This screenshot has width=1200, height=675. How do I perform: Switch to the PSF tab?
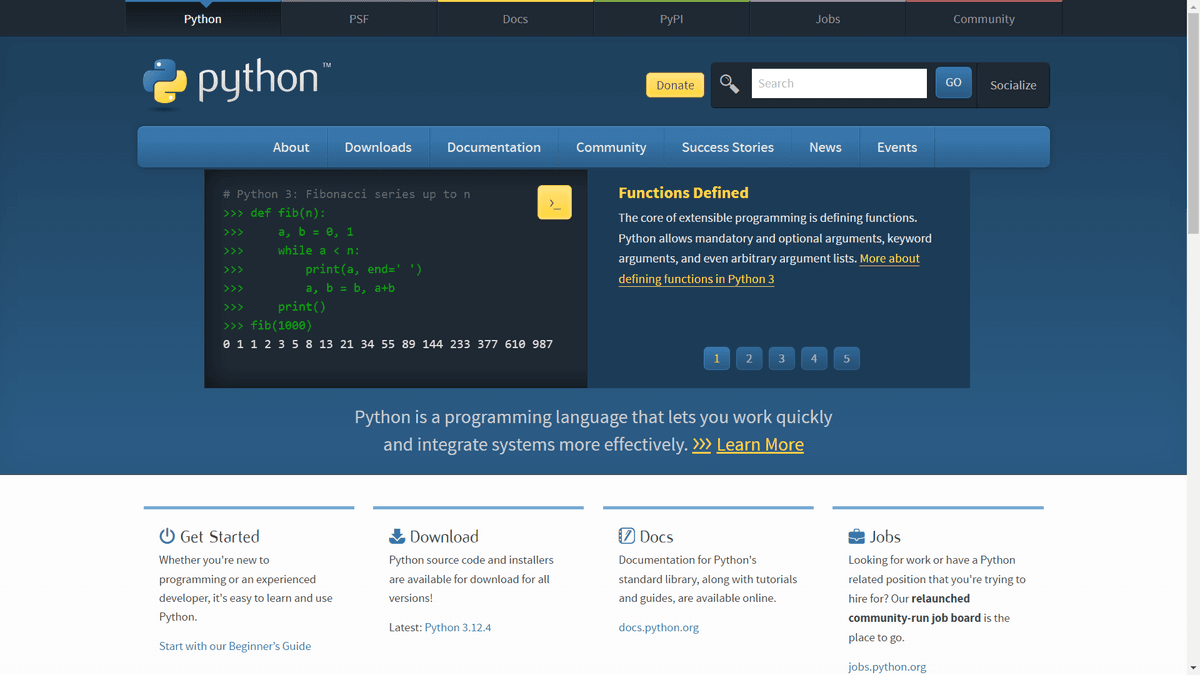click(358, 17)
